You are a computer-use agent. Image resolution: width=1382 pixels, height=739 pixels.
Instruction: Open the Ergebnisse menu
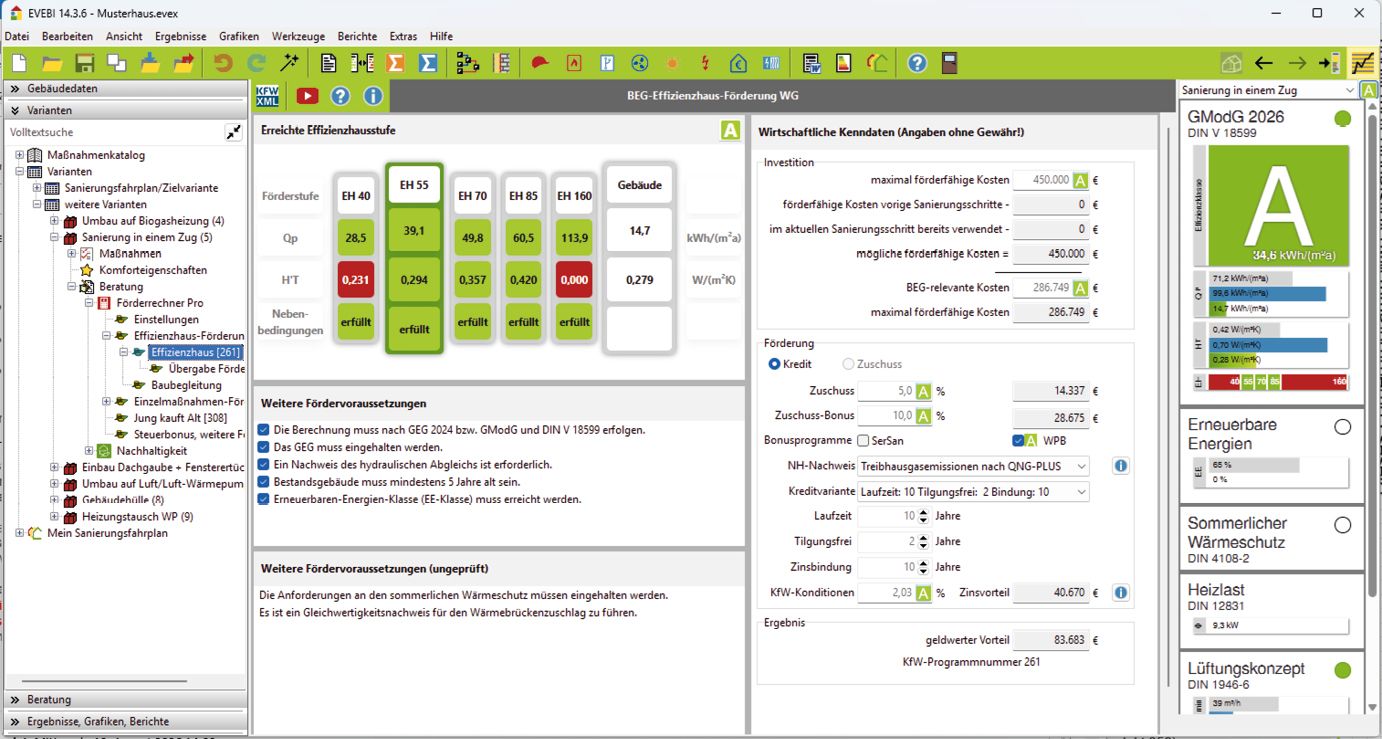tap(181, 36)
